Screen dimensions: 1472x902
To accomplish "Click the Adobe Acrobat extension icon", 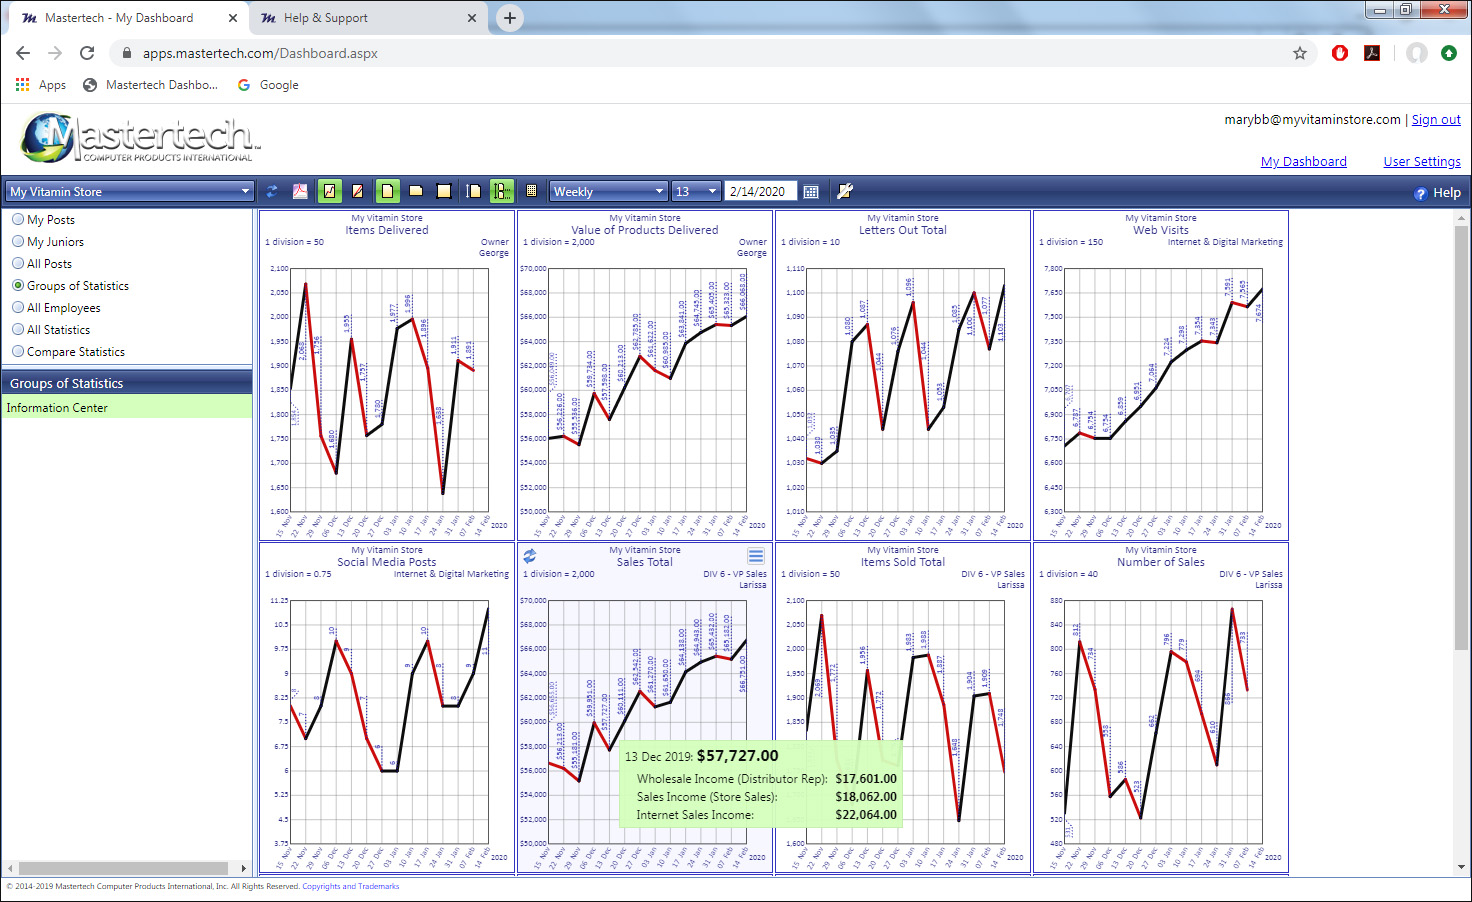I will [1372, 53].
